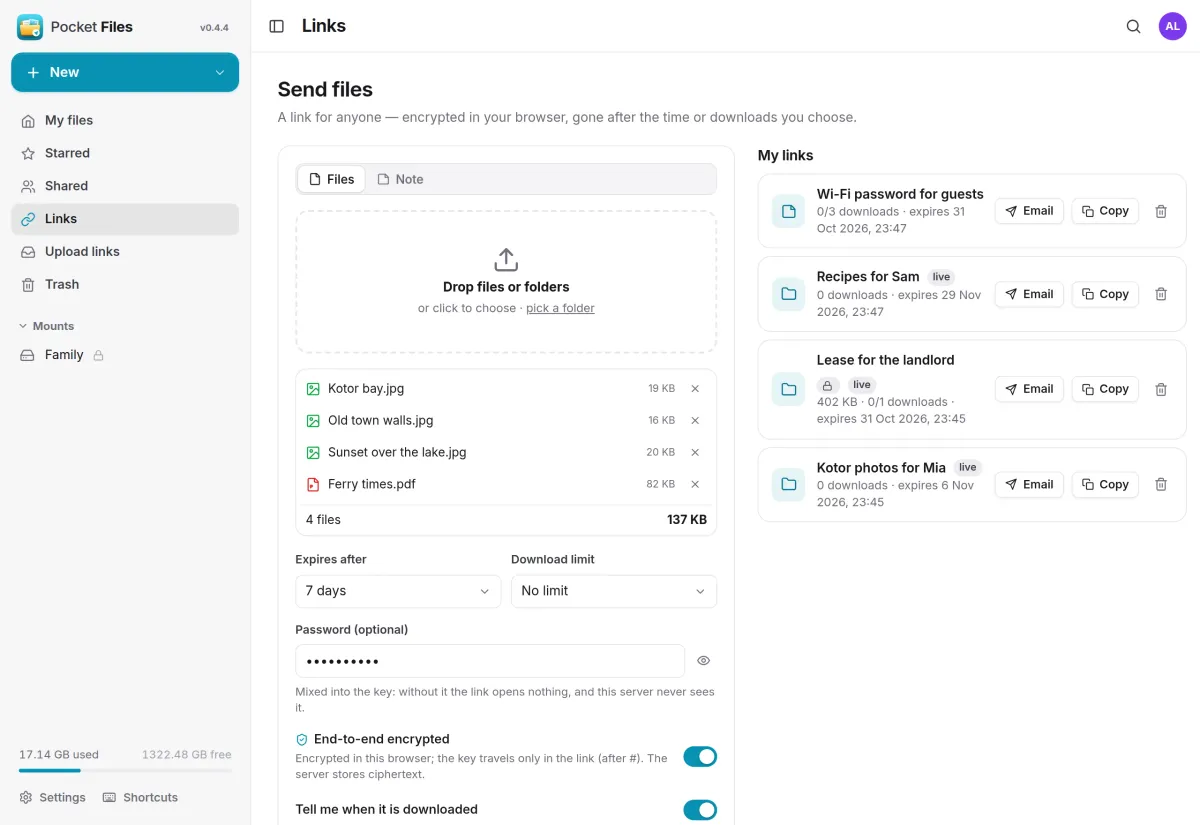
Task: Open search with the magnifier icon
Action: tap(1133, 27)
